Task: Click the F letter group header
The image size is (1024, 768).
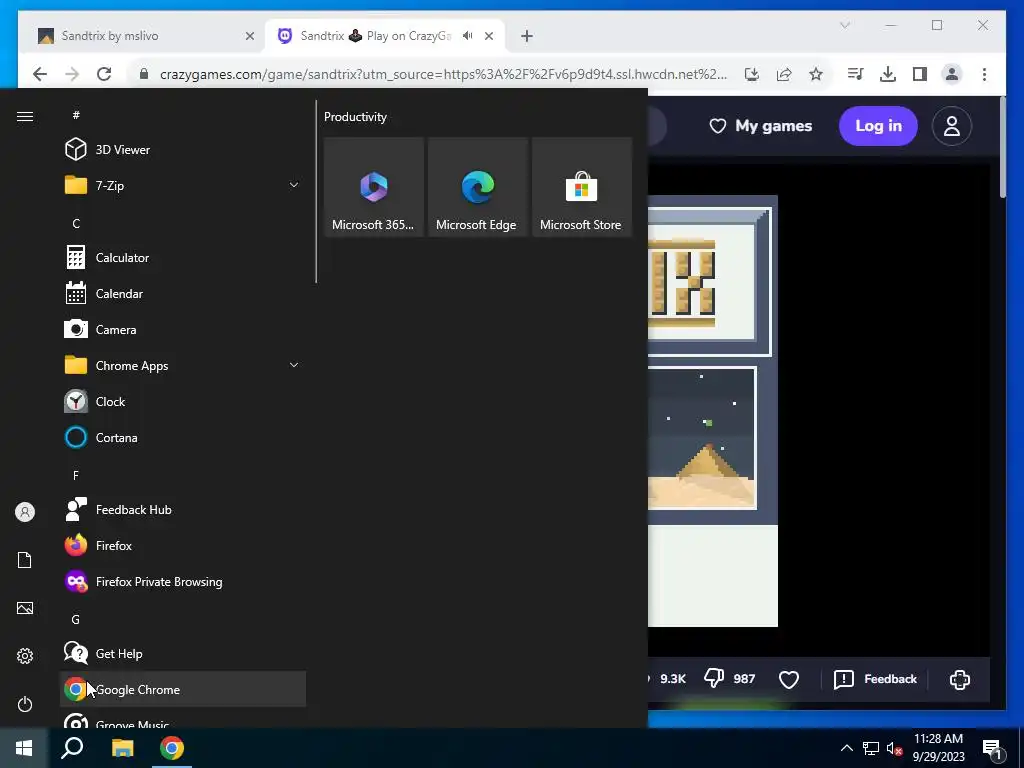Action: pos(76,475)
